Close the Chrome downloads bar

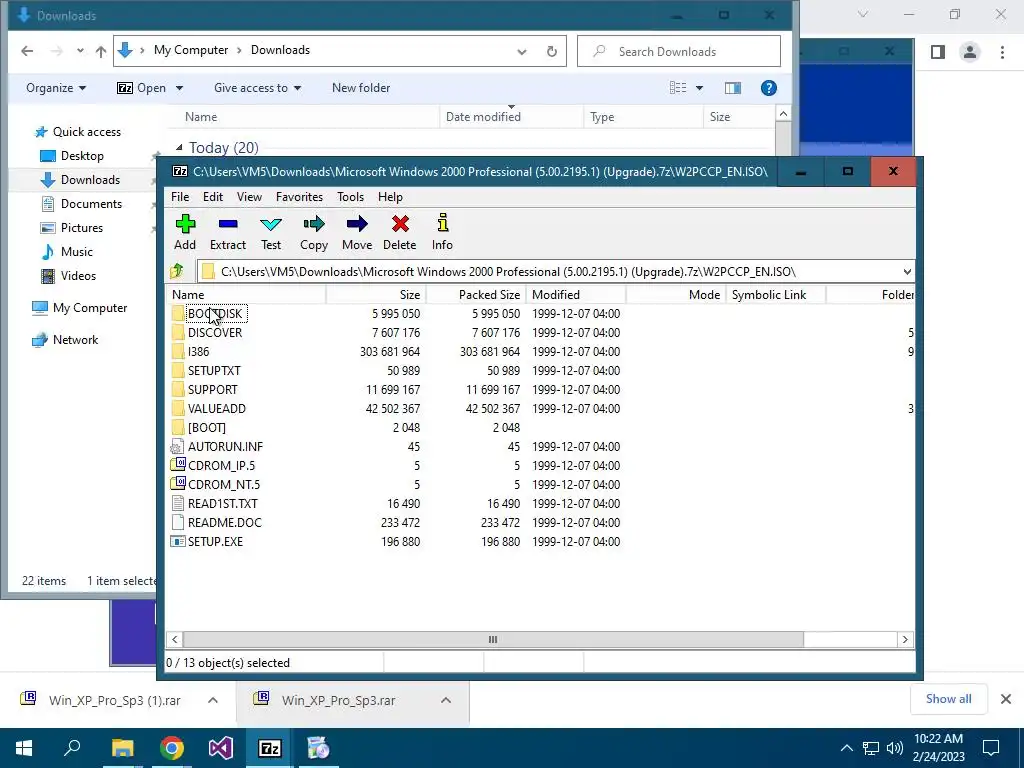1006,699
